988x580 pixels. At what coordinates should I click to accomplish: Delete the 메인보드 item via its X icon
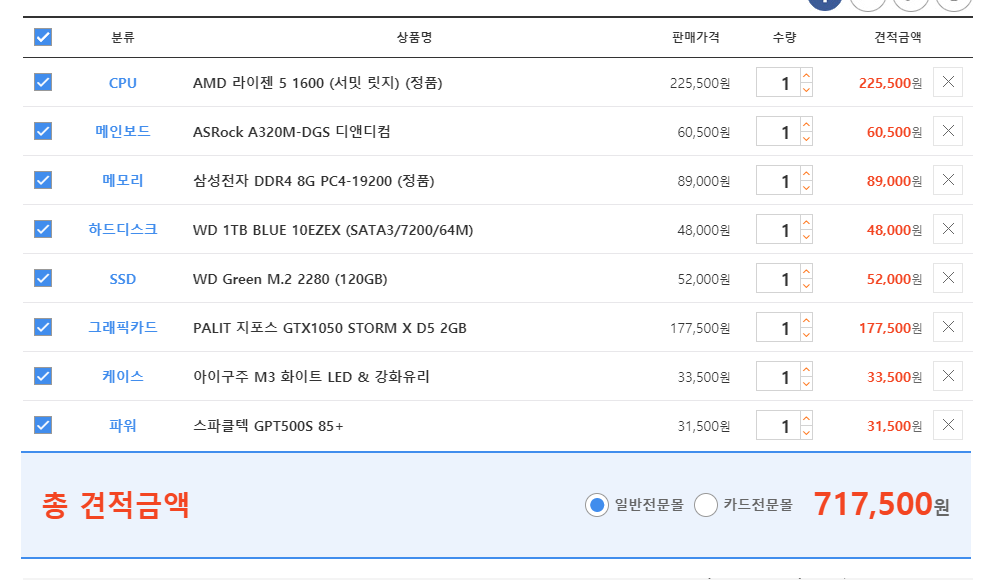tap(948, 131)
